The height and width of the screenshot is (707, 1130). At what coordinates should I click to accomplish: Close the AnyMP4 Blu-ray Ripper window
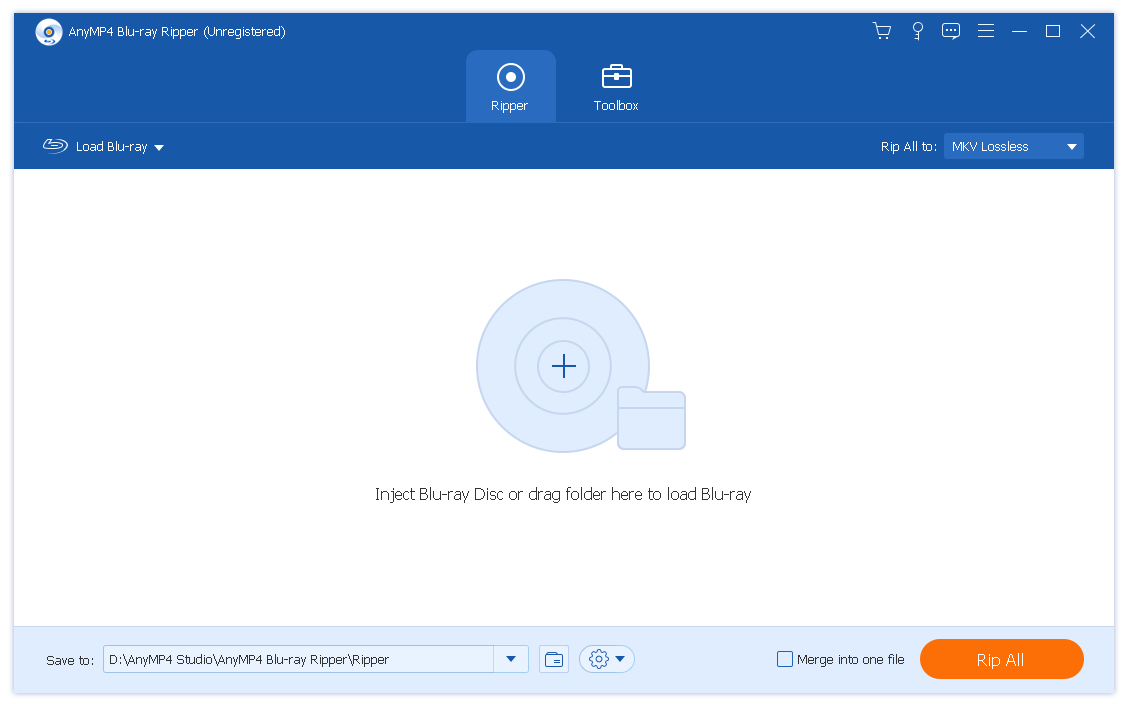pyautogui.click(x=1087, y=31)
